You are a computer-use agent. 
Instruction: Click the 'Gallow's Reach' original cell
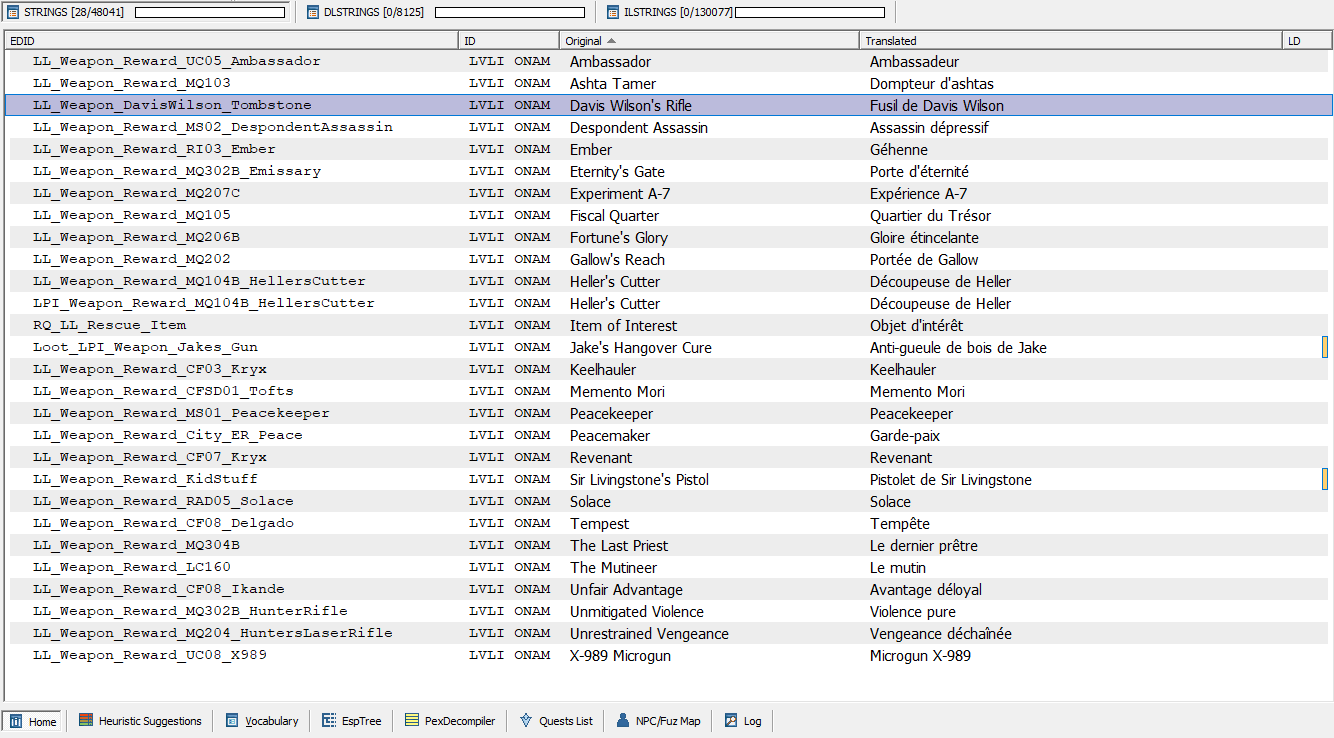coord(617,259)
